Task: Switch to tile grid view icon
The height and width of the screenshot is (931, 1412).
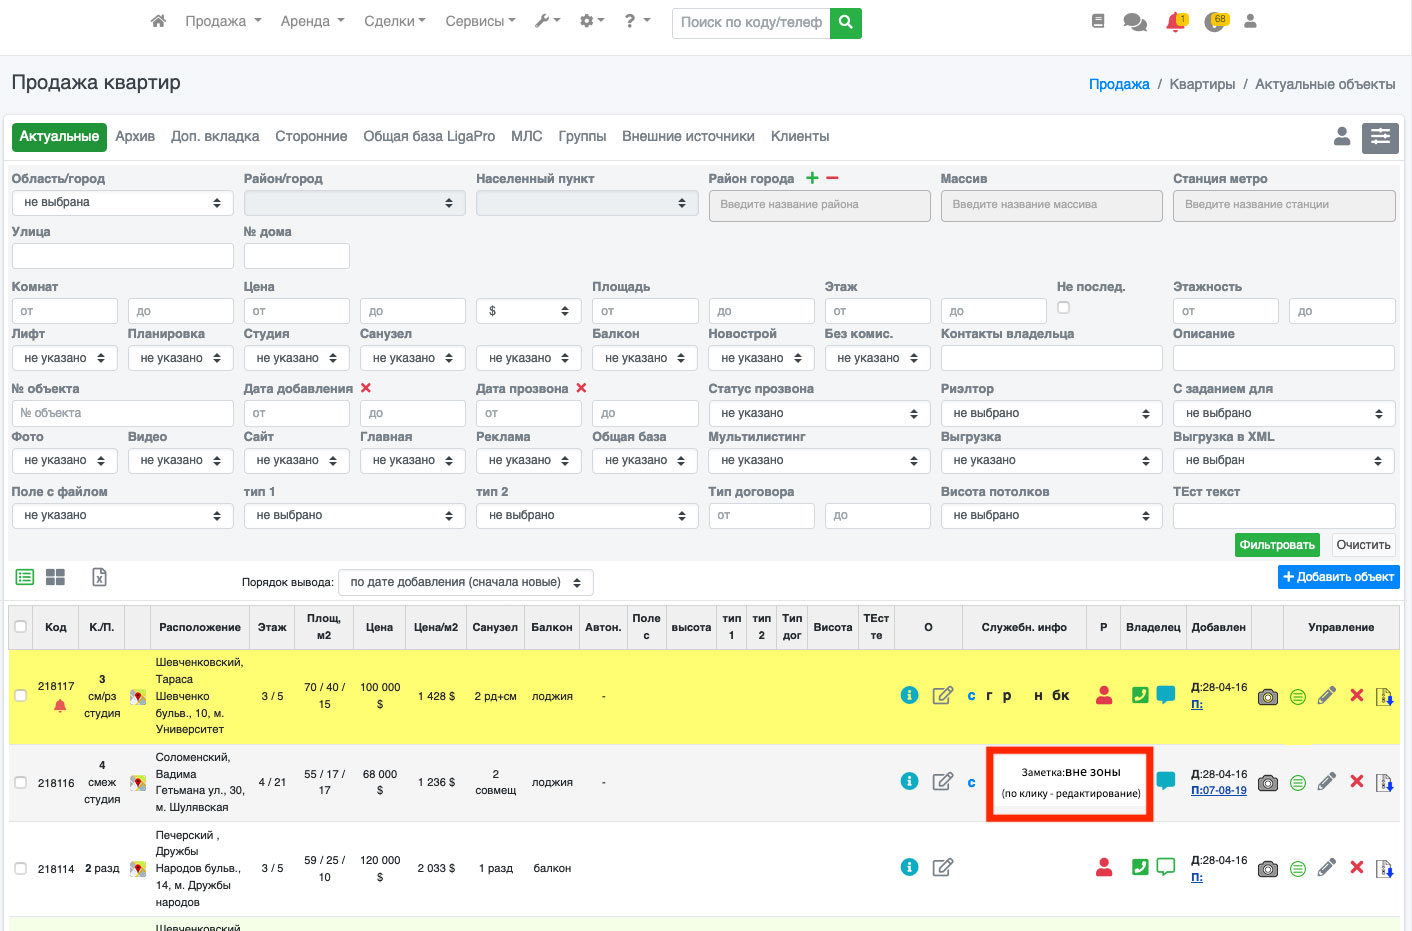Action: tap(55, 577)
